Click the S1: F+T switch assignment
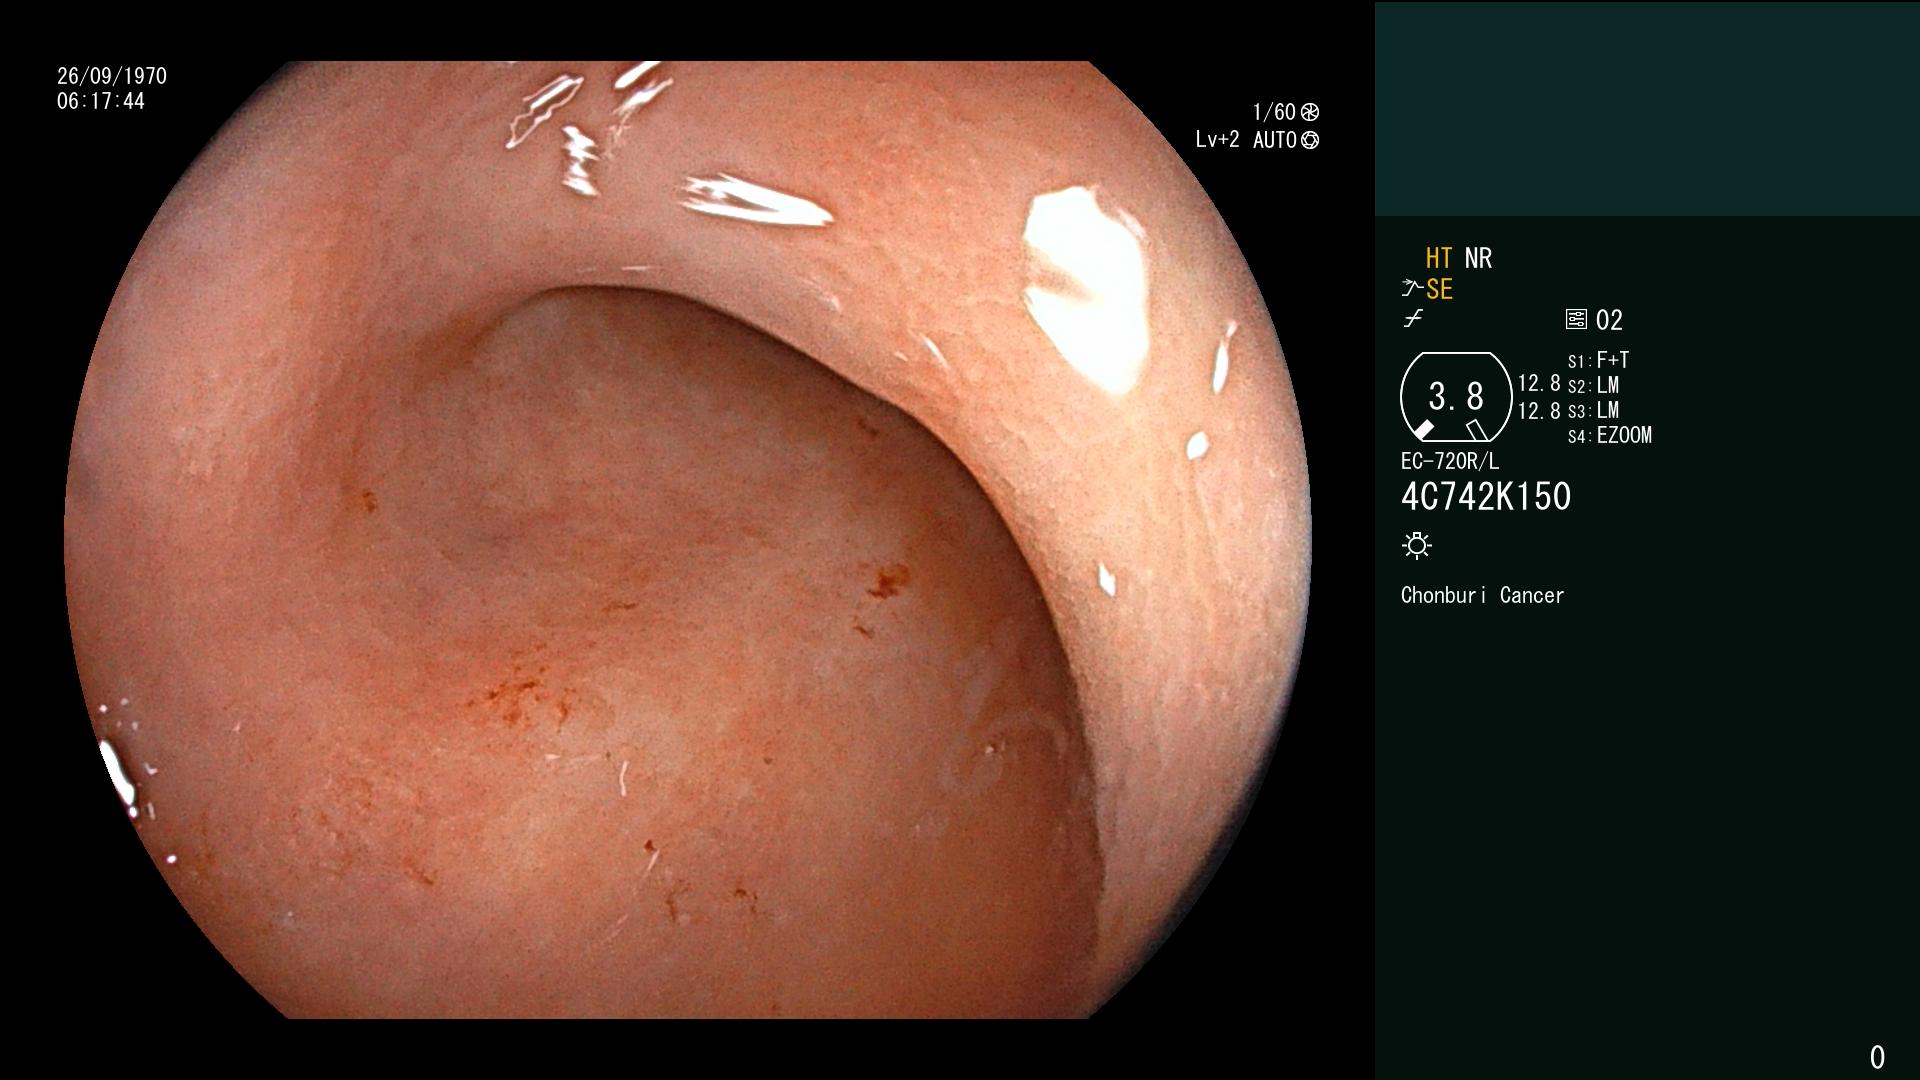 click(x=1599, y=360)
